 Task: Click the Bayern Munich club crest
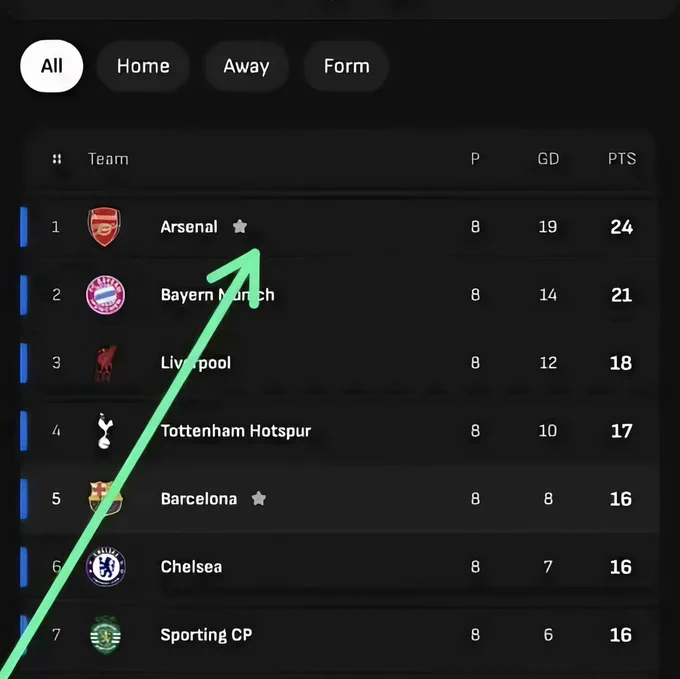[105, 295]
